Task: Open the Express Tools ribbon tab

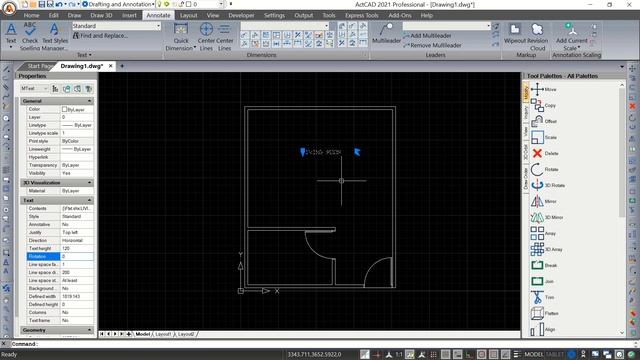Action: point(362,16)
